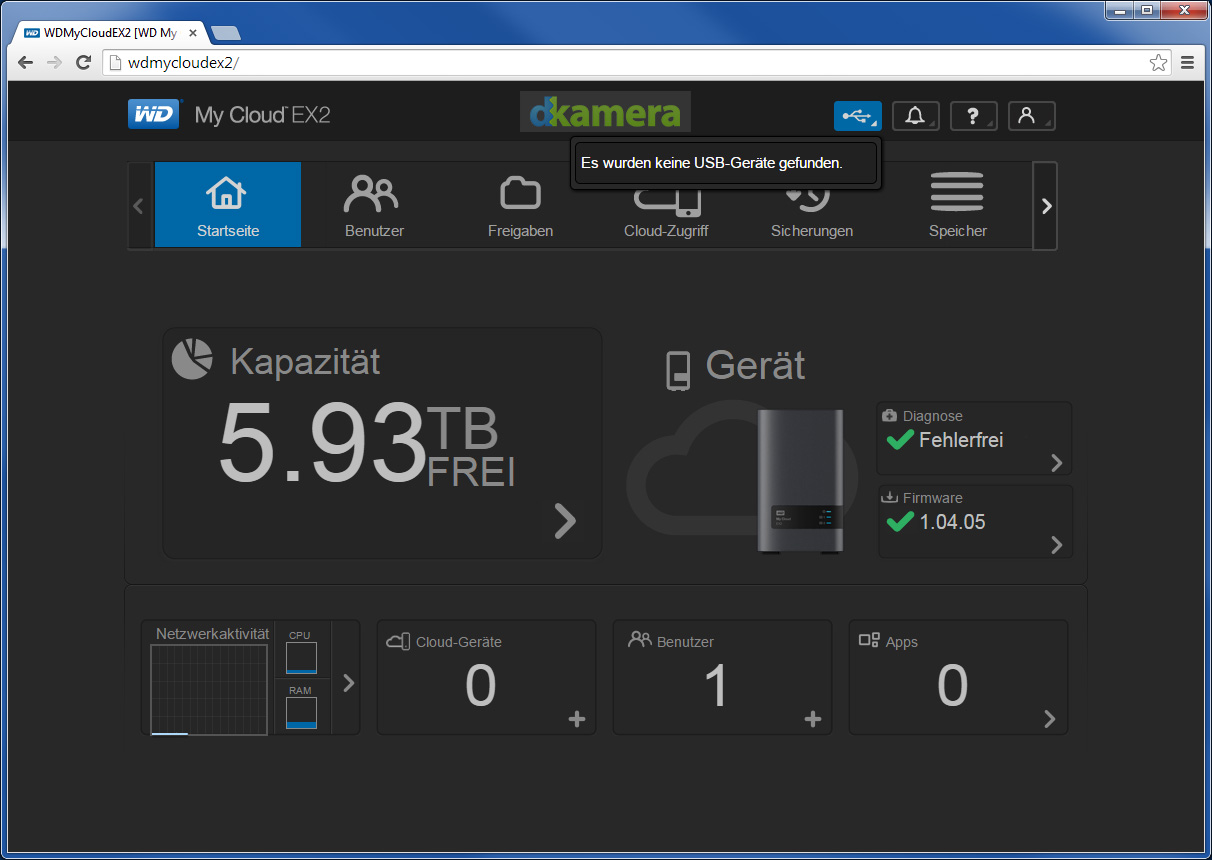
Task: Go to the Freigaben tab
Action: (520, 205)
